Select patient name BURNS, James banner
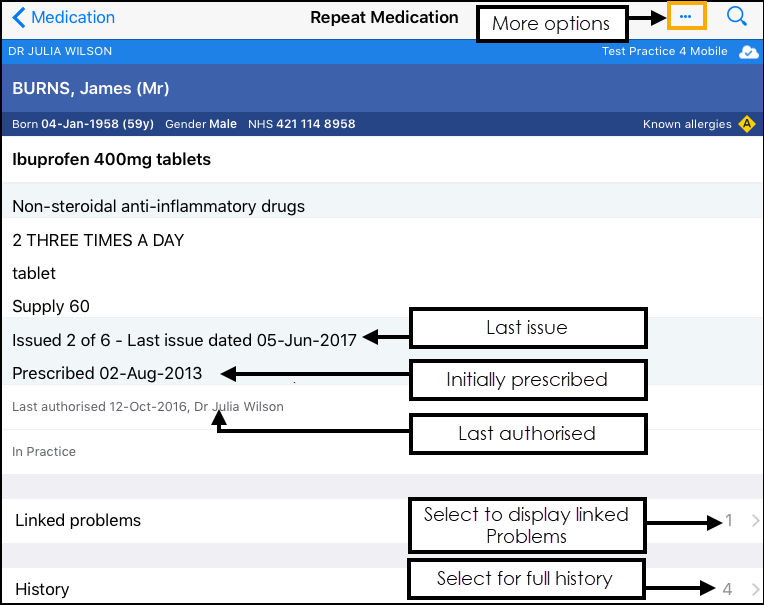 [91, 88]
